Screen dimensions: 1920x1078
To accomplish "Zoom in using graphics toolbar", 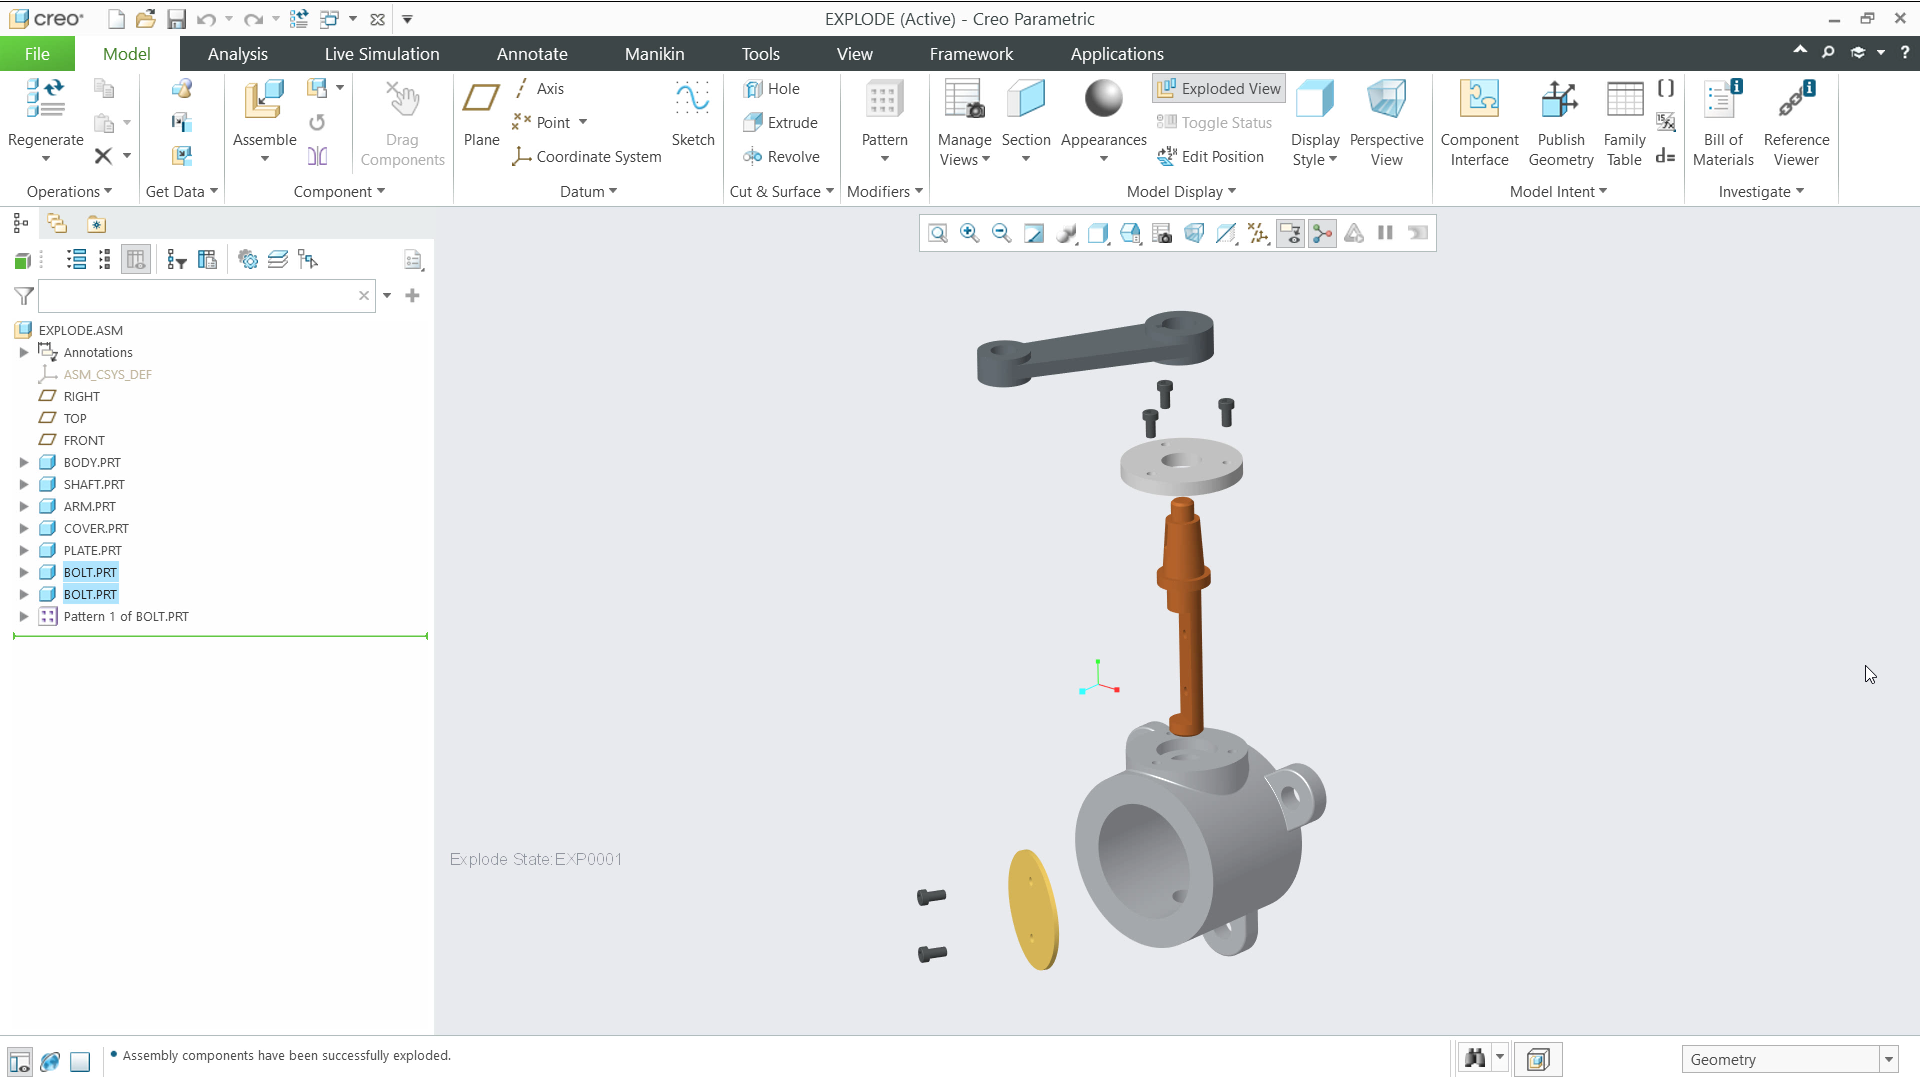I will pyautogui.click(x=969, y=233).
